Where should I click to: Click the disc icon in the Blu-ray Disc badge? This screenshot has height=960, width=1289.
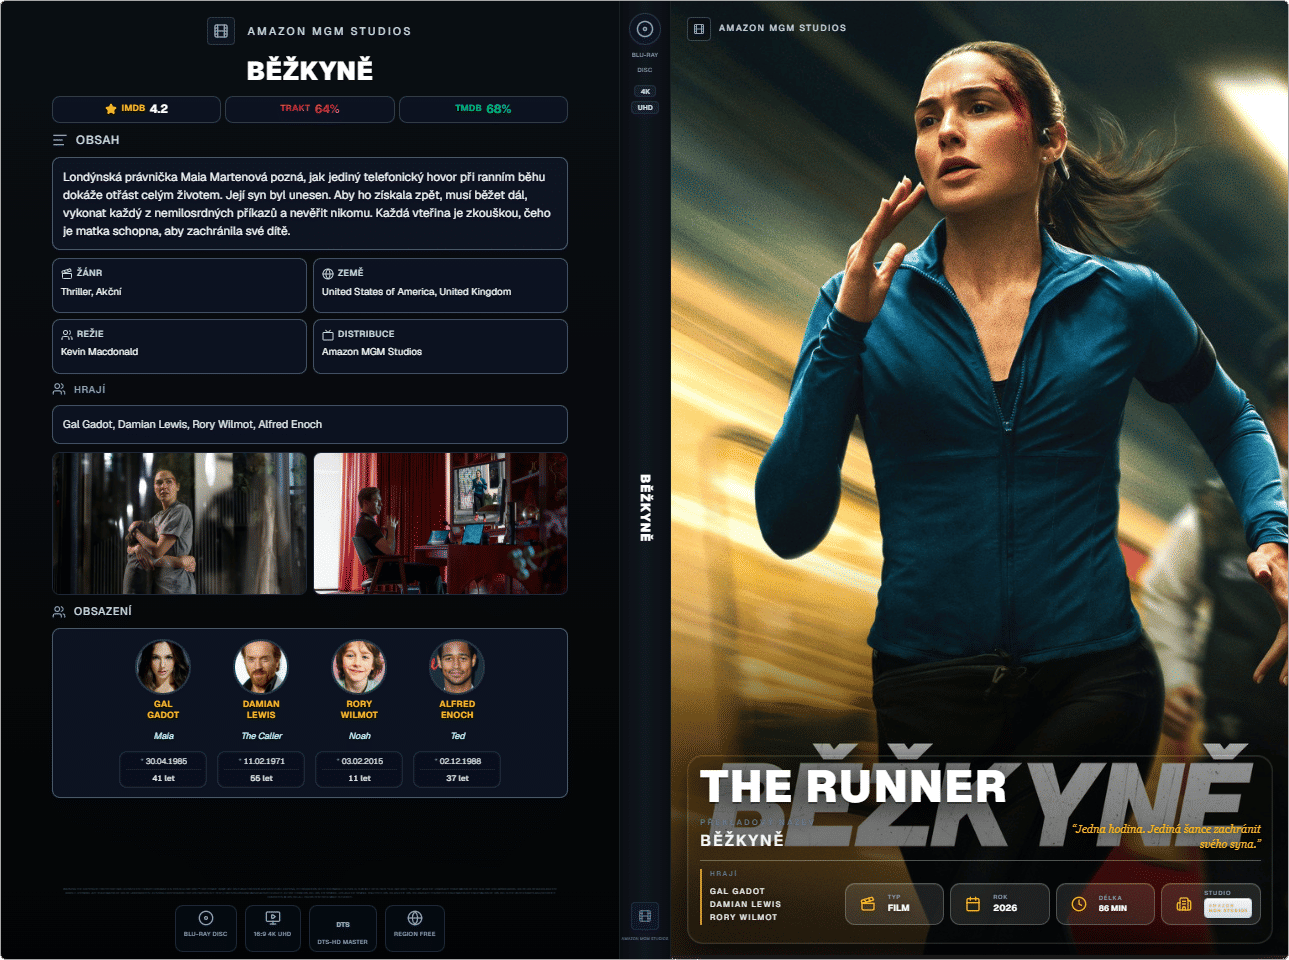pos(206,918)
